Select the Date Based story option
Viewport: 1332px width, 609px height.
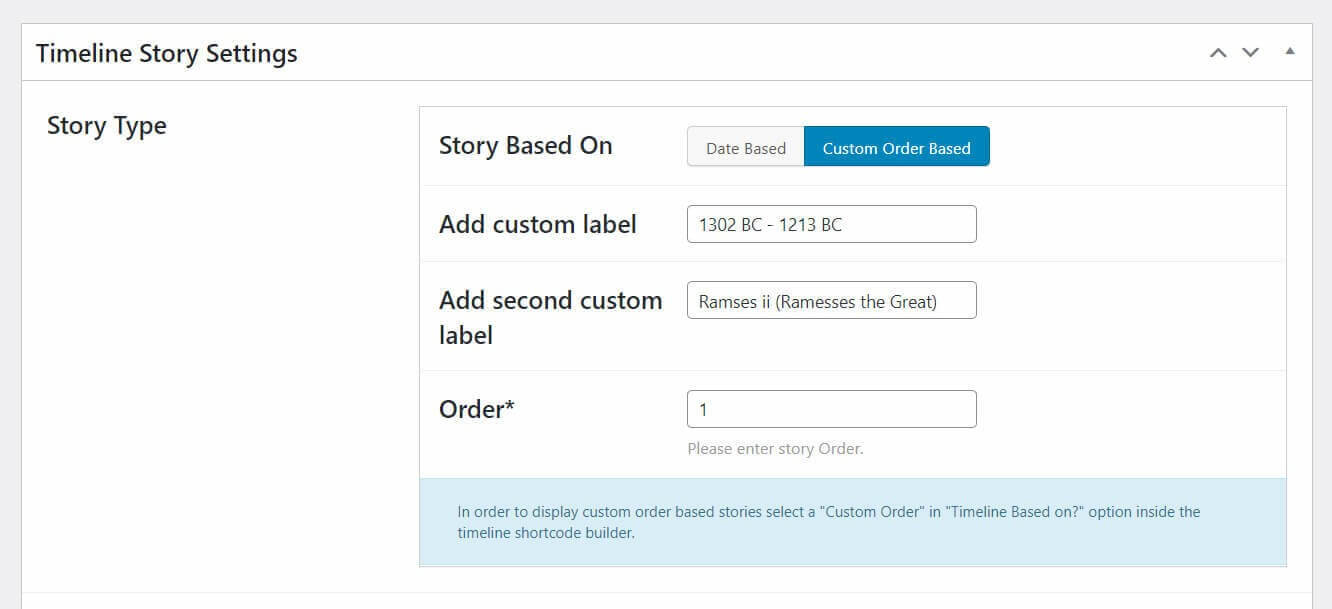pos(746,147)
